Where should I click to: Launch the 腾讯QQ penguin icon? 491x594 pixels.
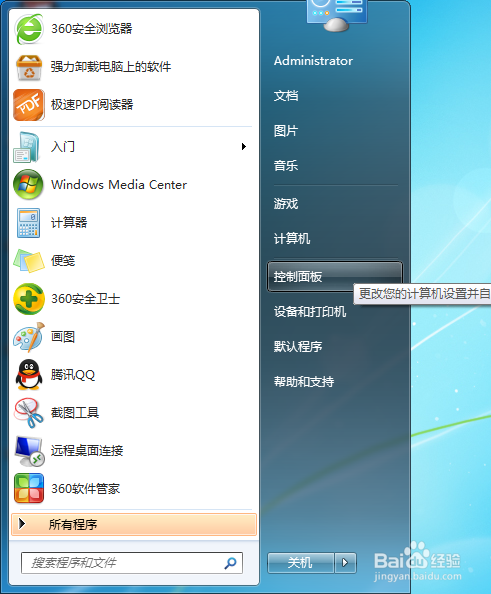tap(29, 375)
